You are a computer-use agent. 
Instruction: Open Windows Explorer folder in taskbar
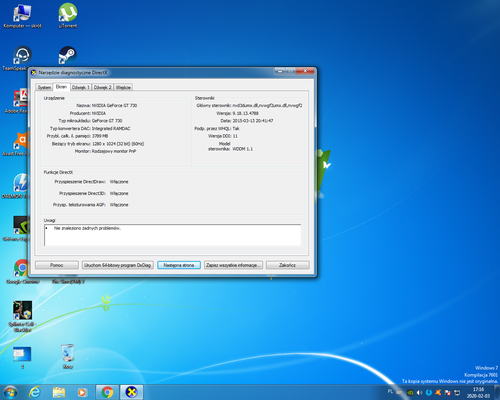[59, 392]
